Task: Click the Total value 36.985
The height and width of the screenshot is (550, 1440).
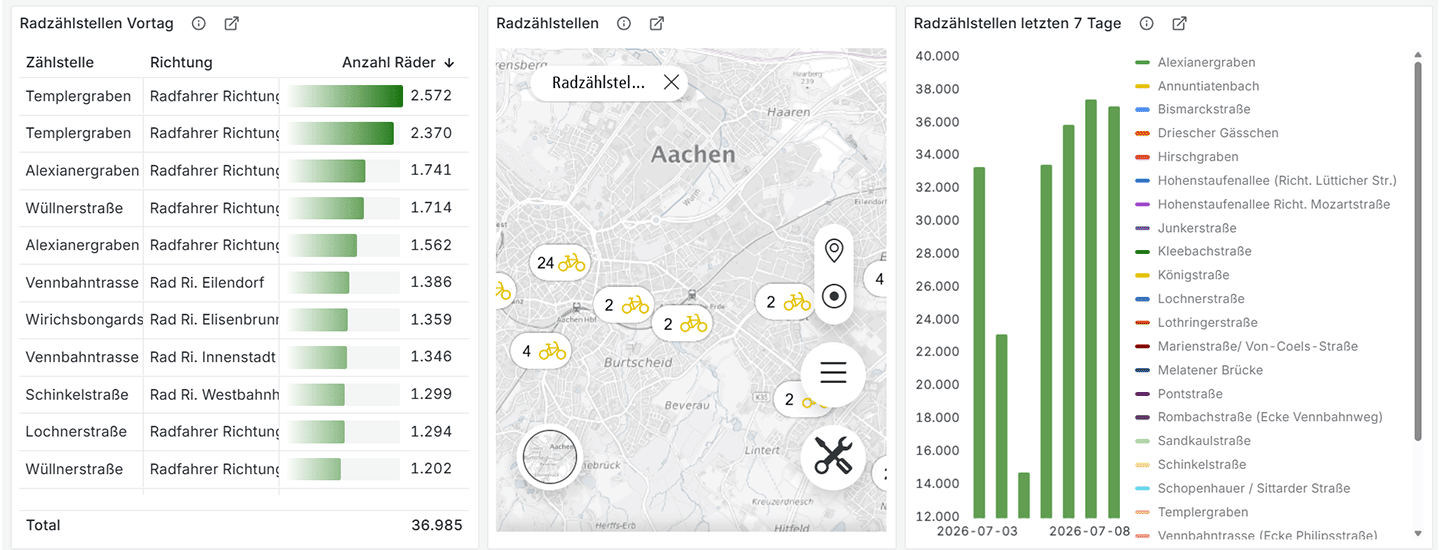Action: (x=436, y=525)
